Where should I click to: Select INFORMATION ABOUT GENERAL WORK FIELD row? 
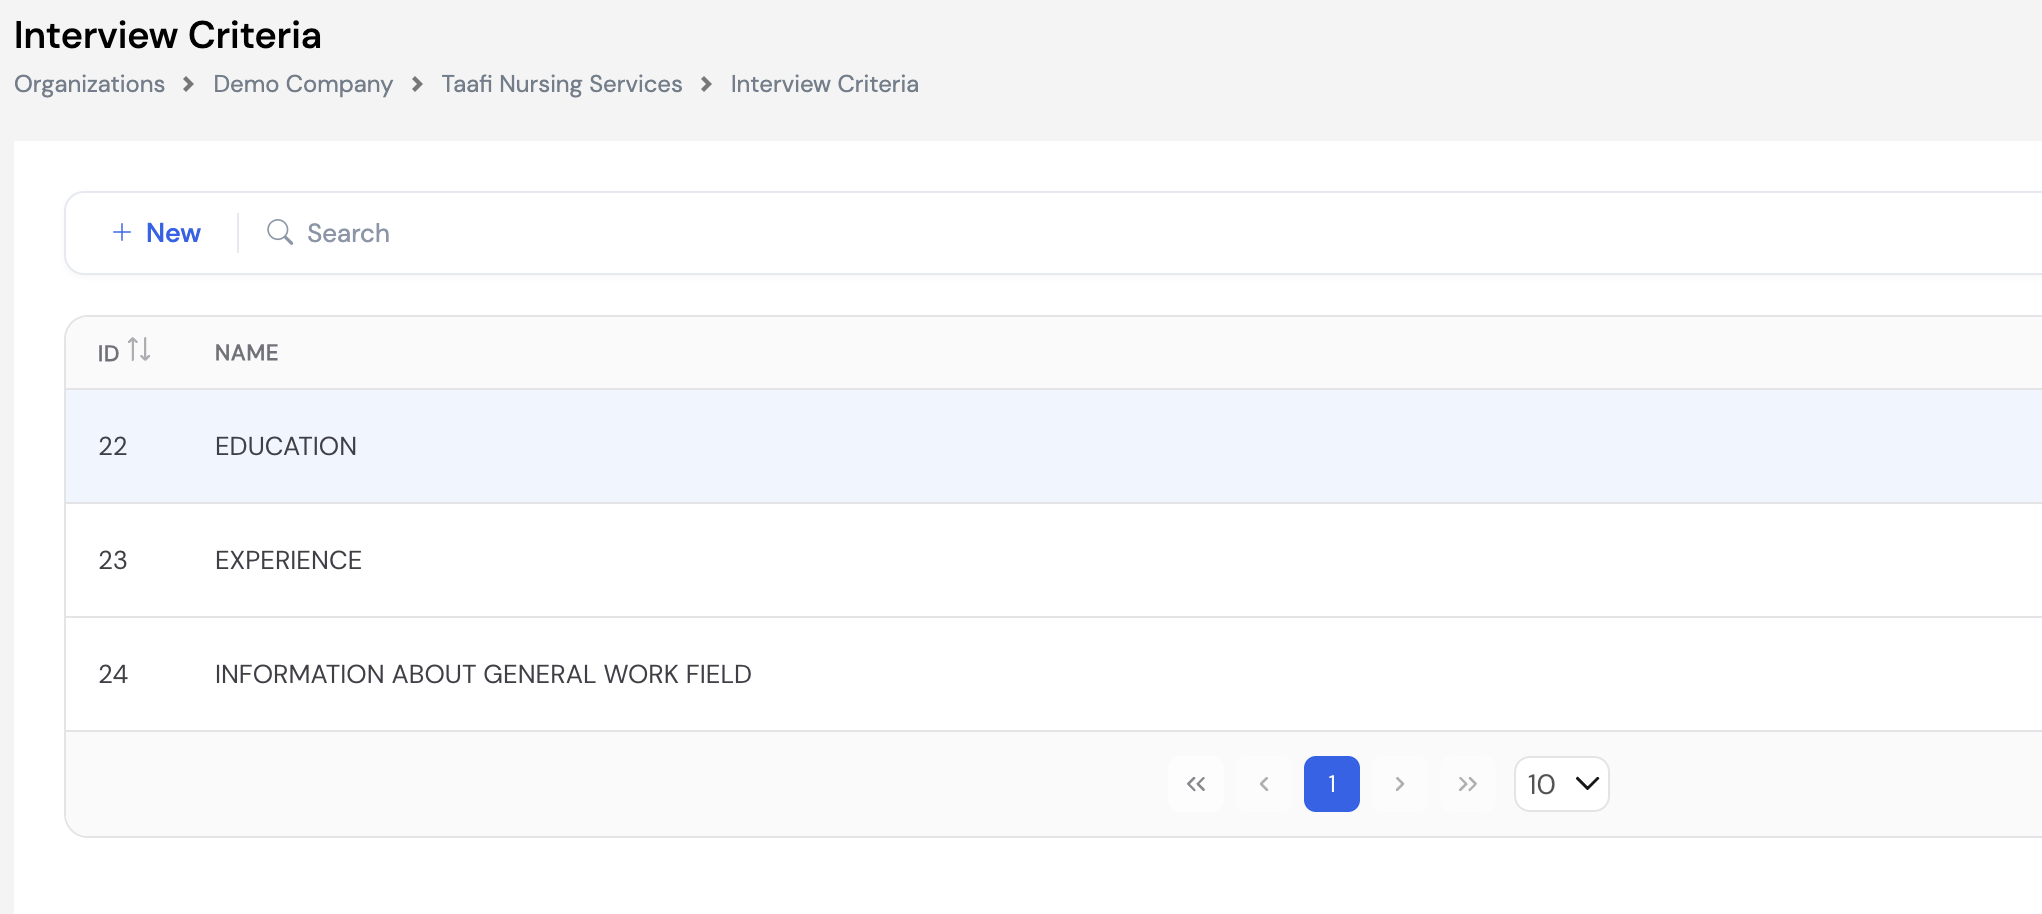pyautogui.click(x=483, y=674)
